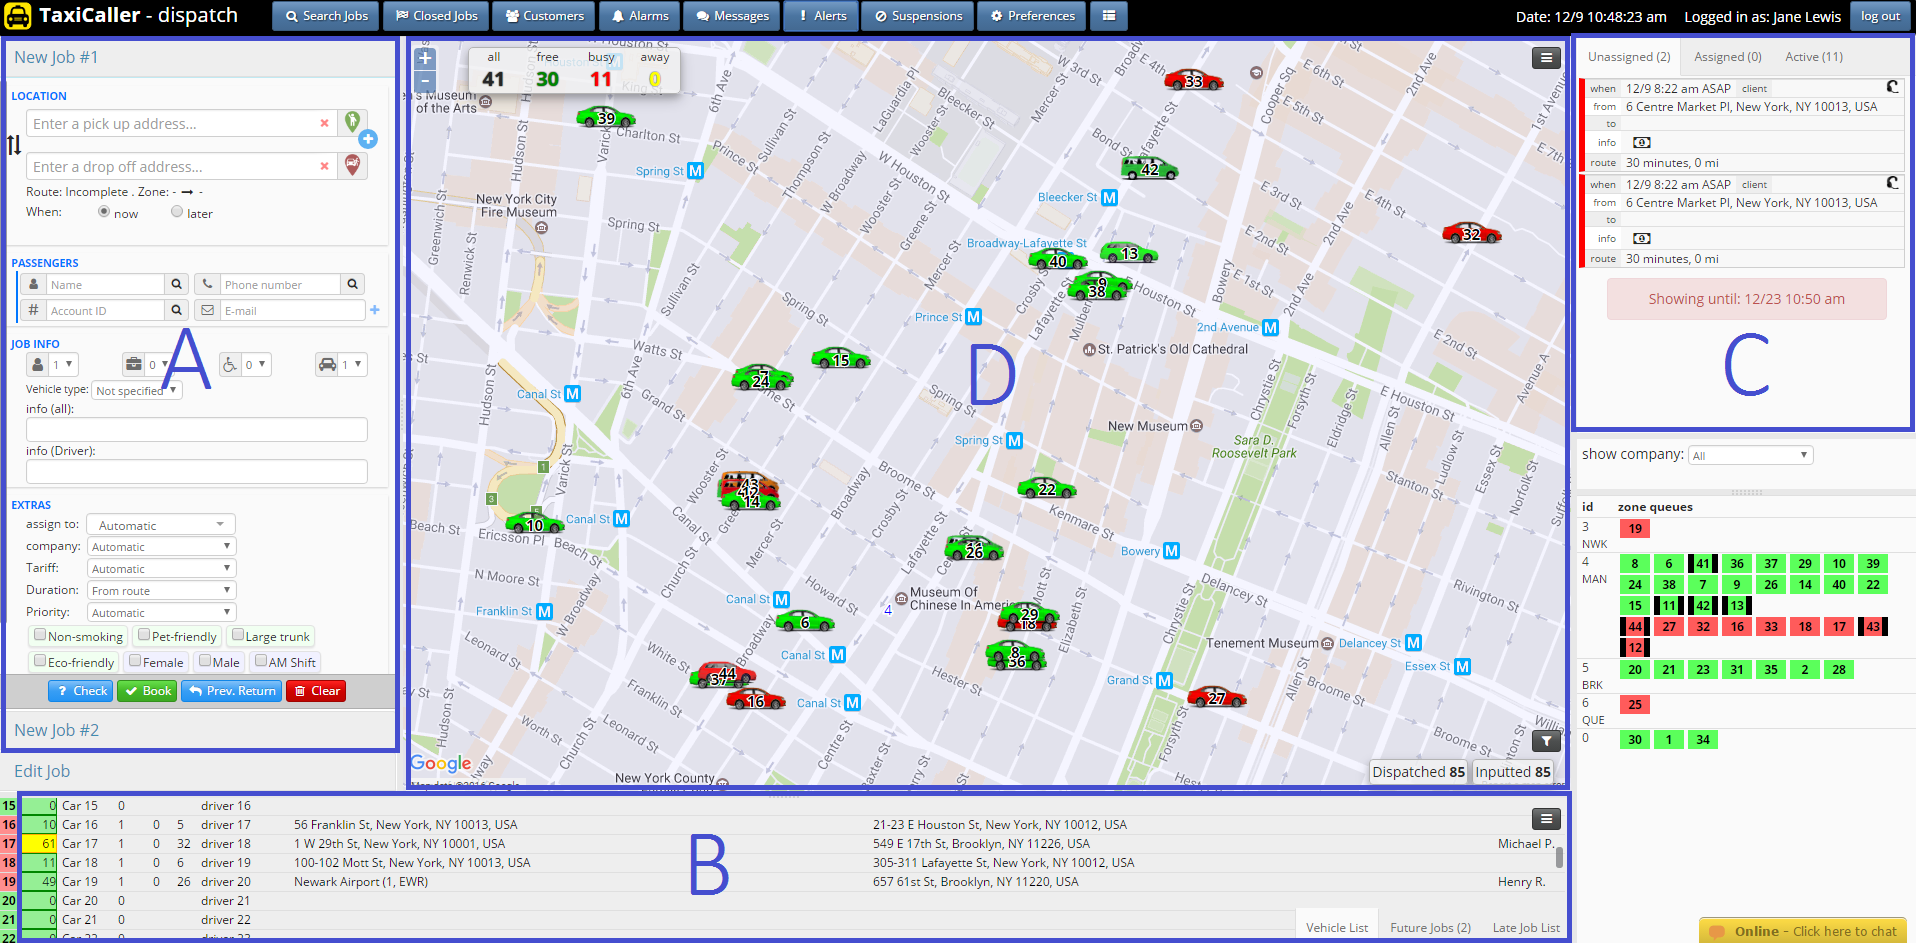Open the 'show company' dropdown
The height and width of the screenshot is (943, 1916).
1750,454
